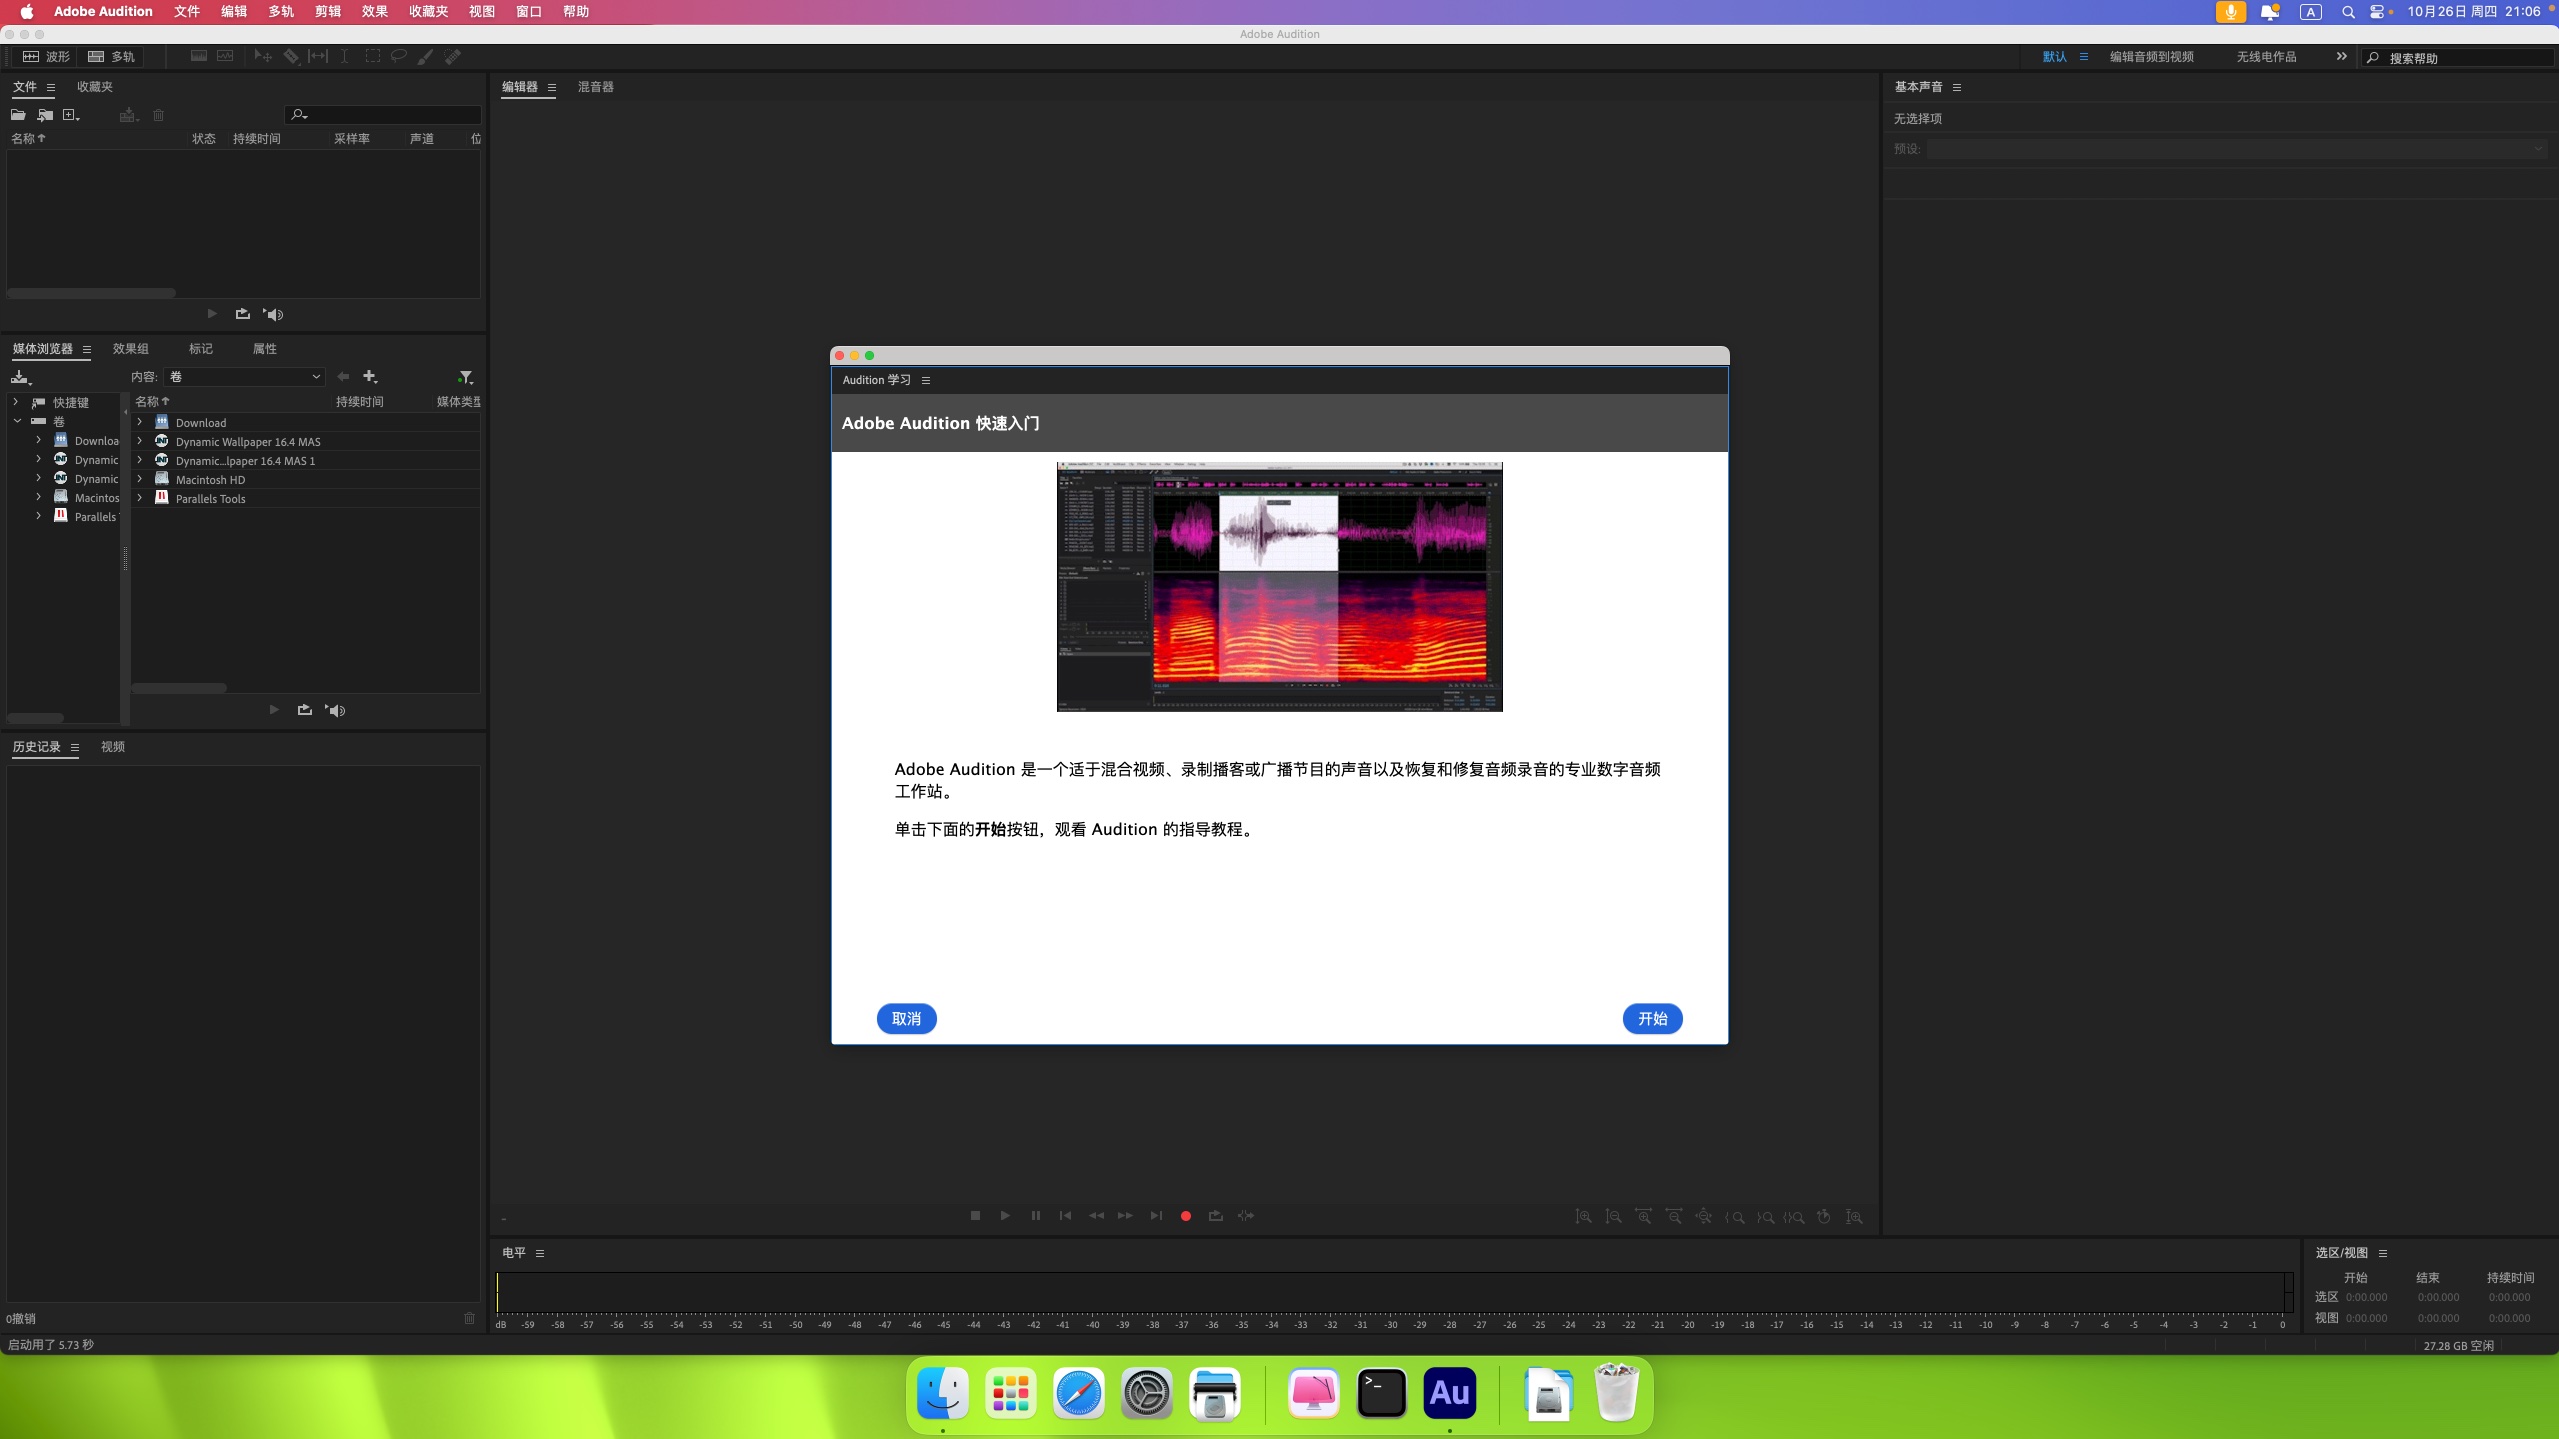
Task: Open the new file dropdown in Files panel
Action: (71, 115)
